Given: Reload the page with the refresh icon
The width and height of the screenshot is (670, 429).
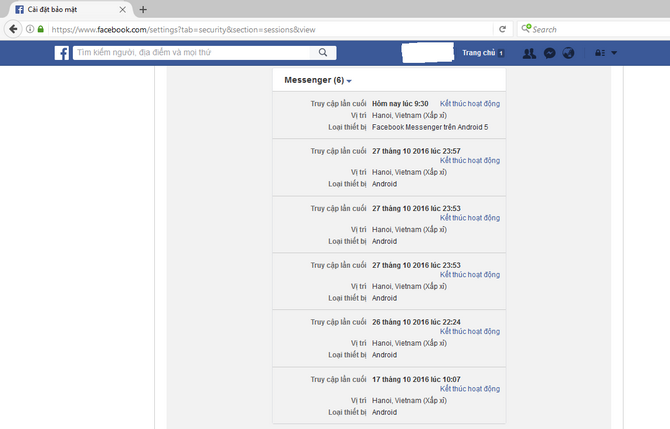Looking at the screenshot, I should point(502,29).
